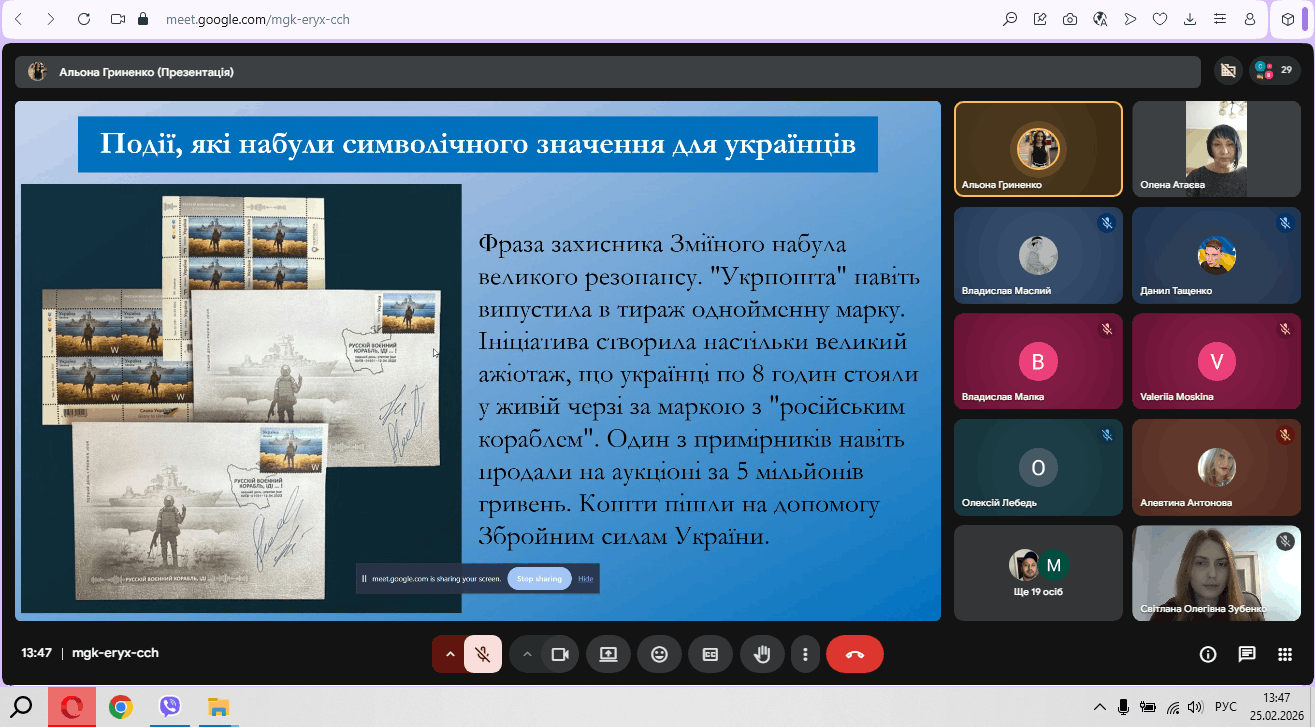Viewport: 1315px width, 727px height.
Task: Open the activities grid icon
Action: (x=1285, y=654)
